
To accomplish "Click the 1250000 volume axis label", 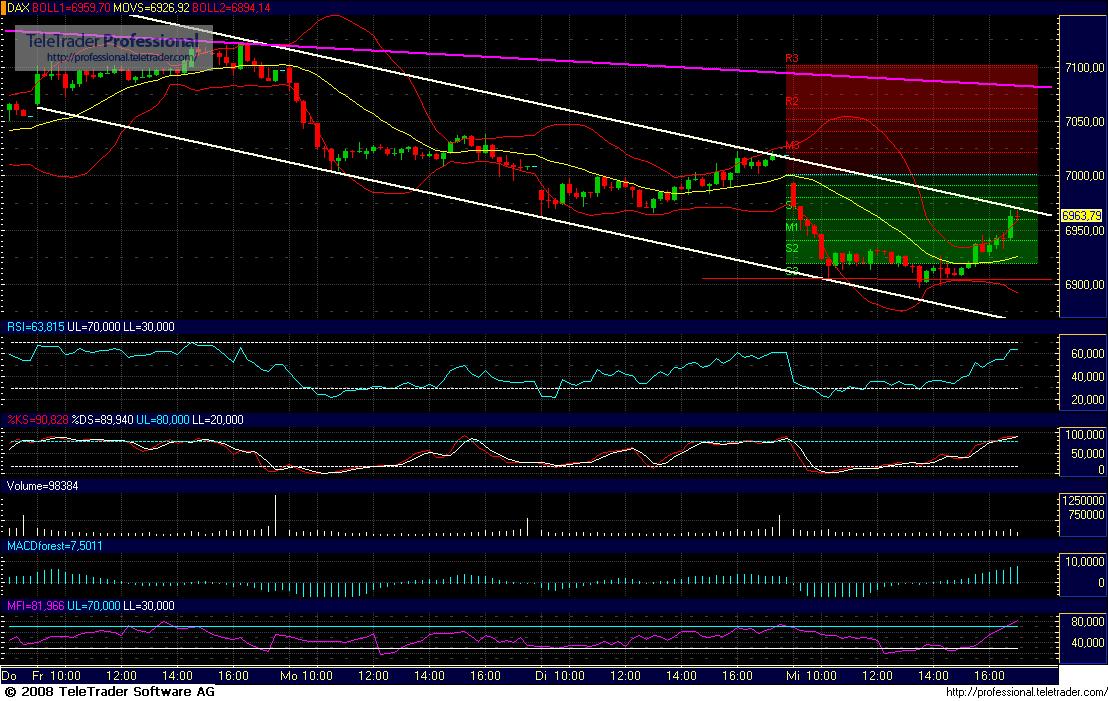I will (1084, 501).
